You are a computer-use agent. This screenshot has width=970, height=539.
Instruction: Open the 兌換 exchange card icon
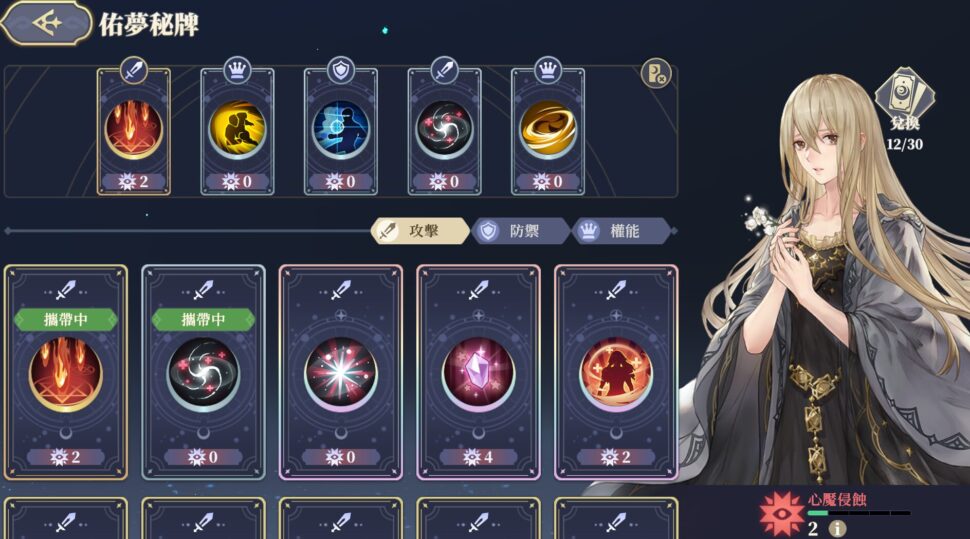[904, 99]
